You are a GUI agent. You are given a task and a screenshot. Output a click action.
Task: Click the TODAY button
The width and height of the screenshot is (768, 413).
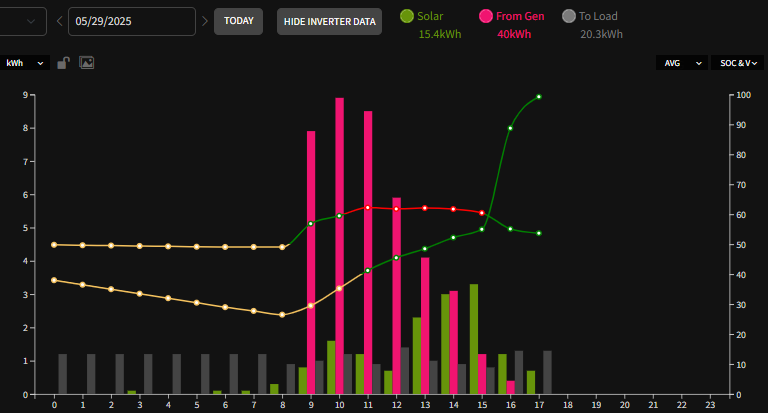[x=239, y=21]
